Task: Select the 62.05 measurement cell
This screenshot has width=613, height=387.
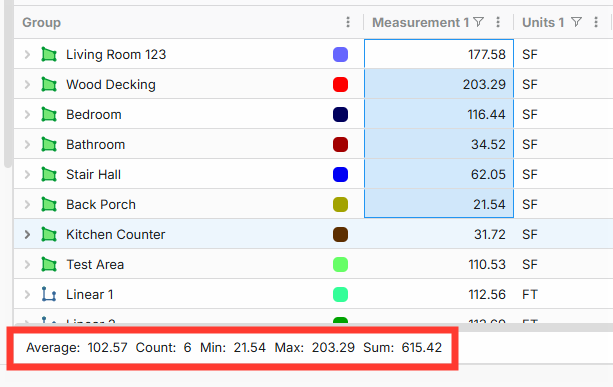Action: [x=439, y=174]
